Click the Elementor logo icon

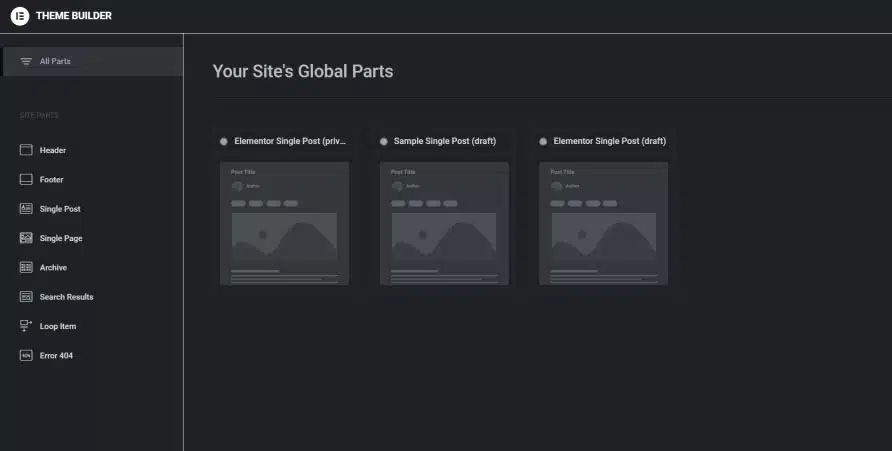coord(20,16)
